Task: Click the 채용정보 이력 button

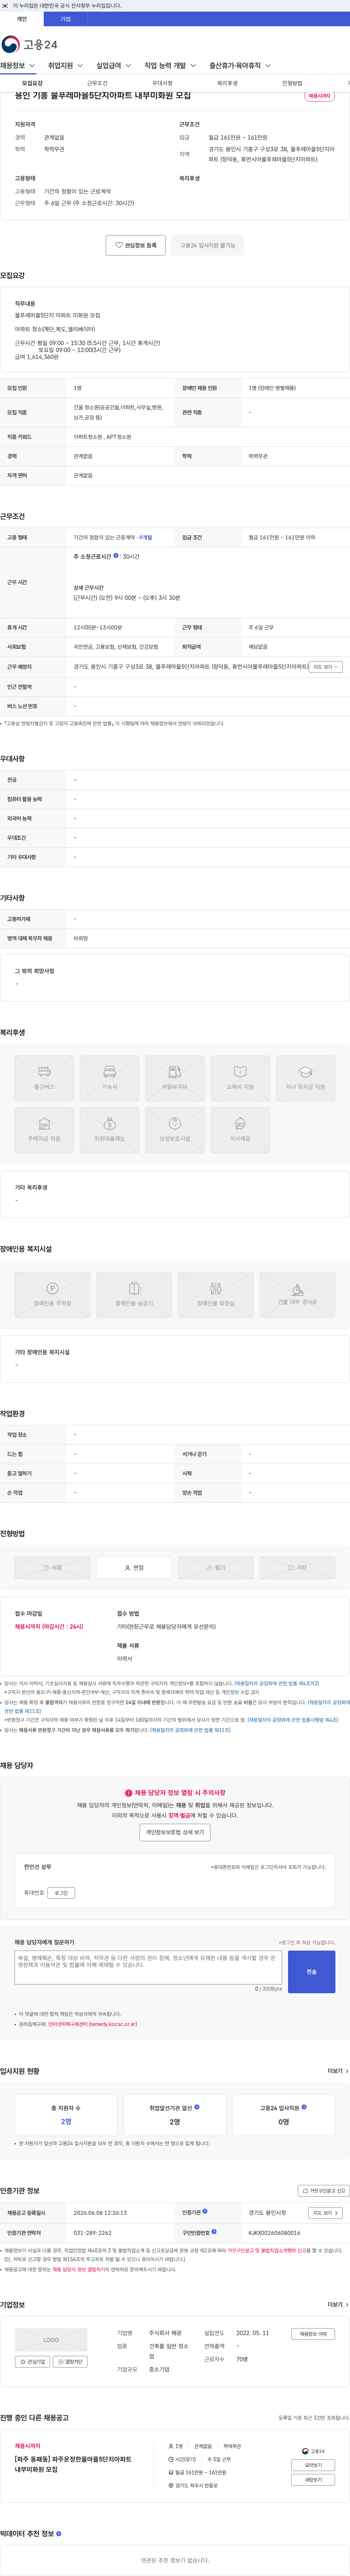Action: click(313, 2334)
